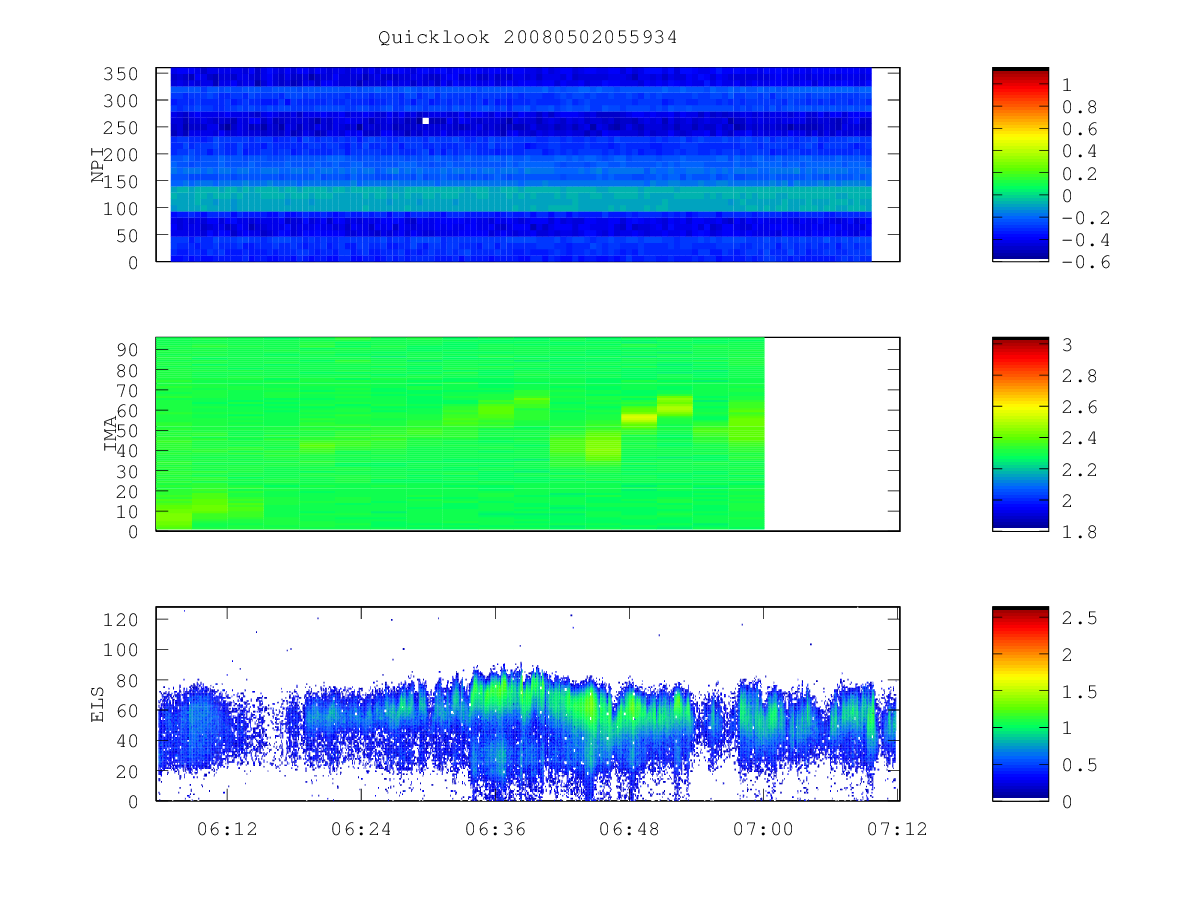Click the IMA color scale bar
The height and width of the screenshot is (900, 1200).
coord(1020,434)
